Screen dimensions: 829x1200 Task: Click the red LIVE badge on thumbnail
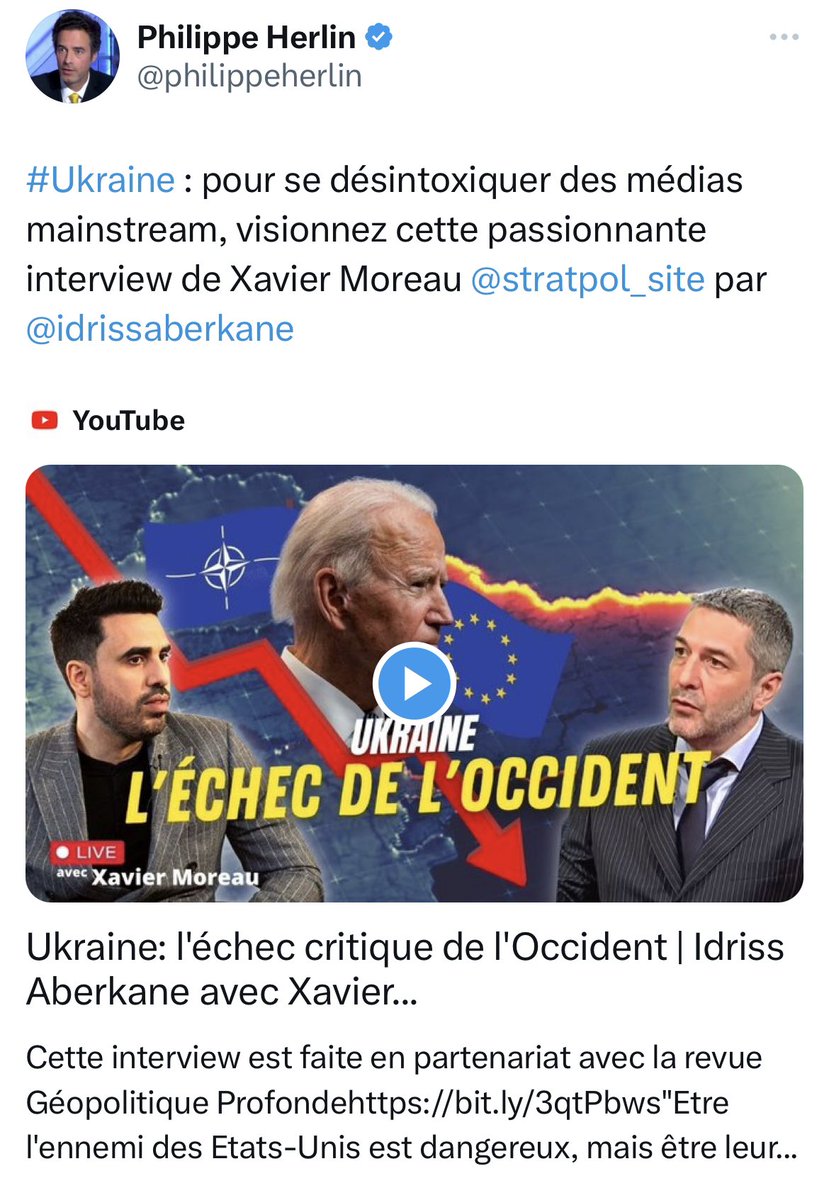click(86, 852)
